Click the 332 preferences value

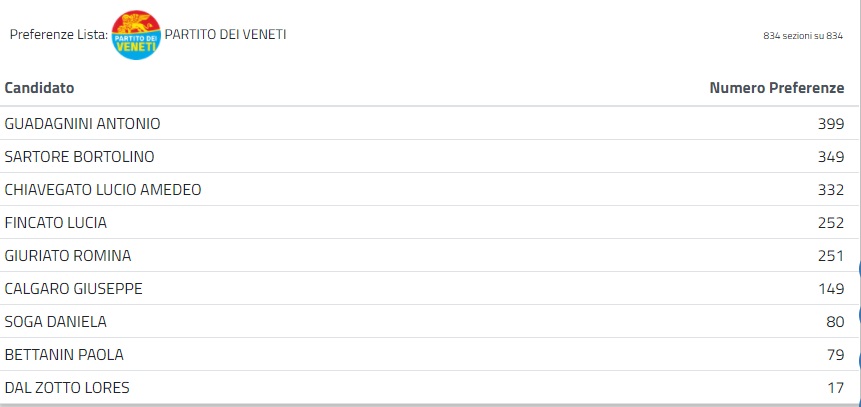coord(831,190)
